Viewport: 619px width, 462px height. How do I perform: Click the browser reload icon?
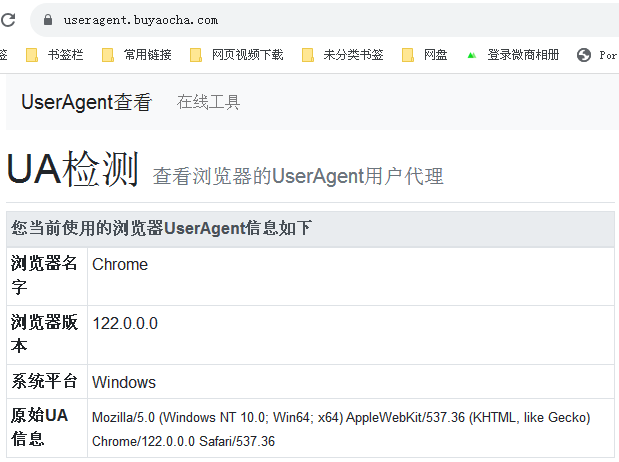click(8, 20)
